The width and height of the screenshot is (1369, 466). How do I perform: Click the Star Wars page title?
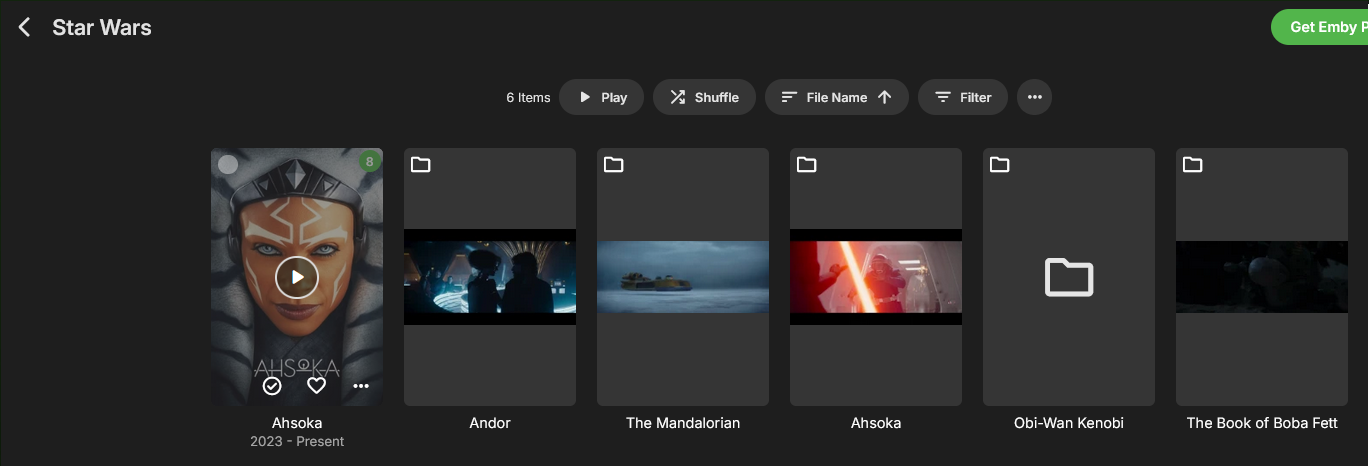(x=102, y=27)
